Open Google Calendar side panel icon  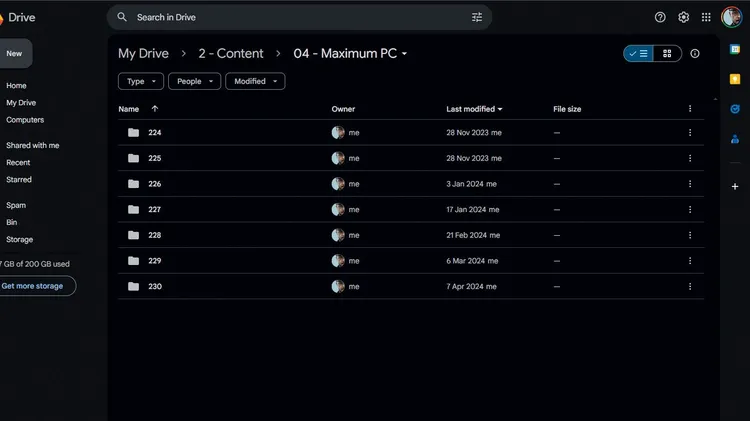tap(735, 49)
